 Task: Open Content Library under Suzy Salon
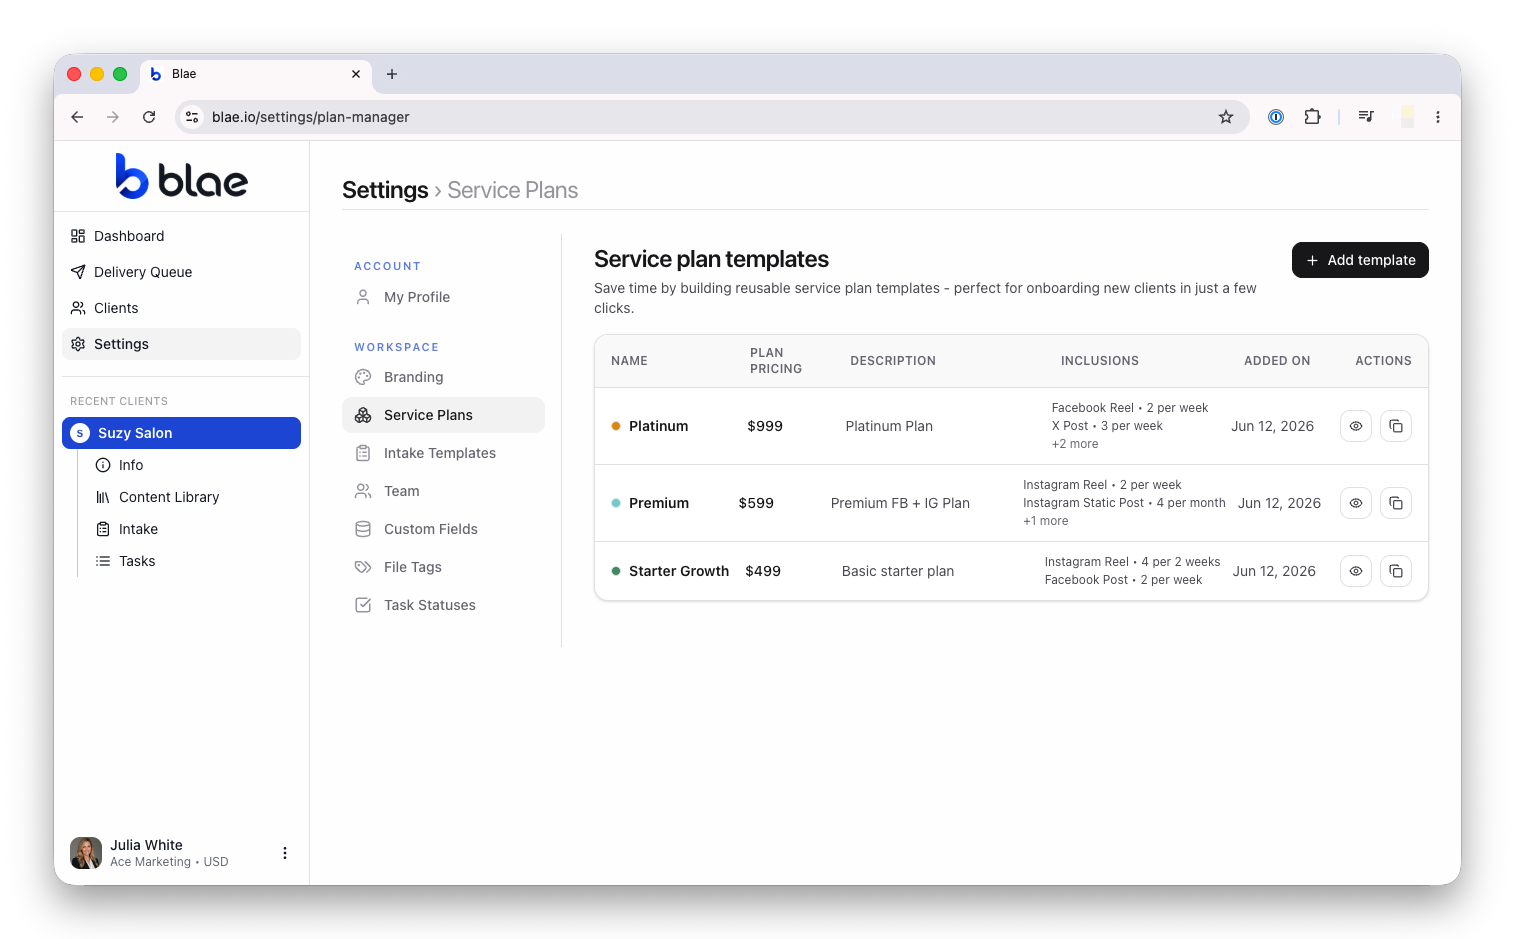tap(157, 497)
